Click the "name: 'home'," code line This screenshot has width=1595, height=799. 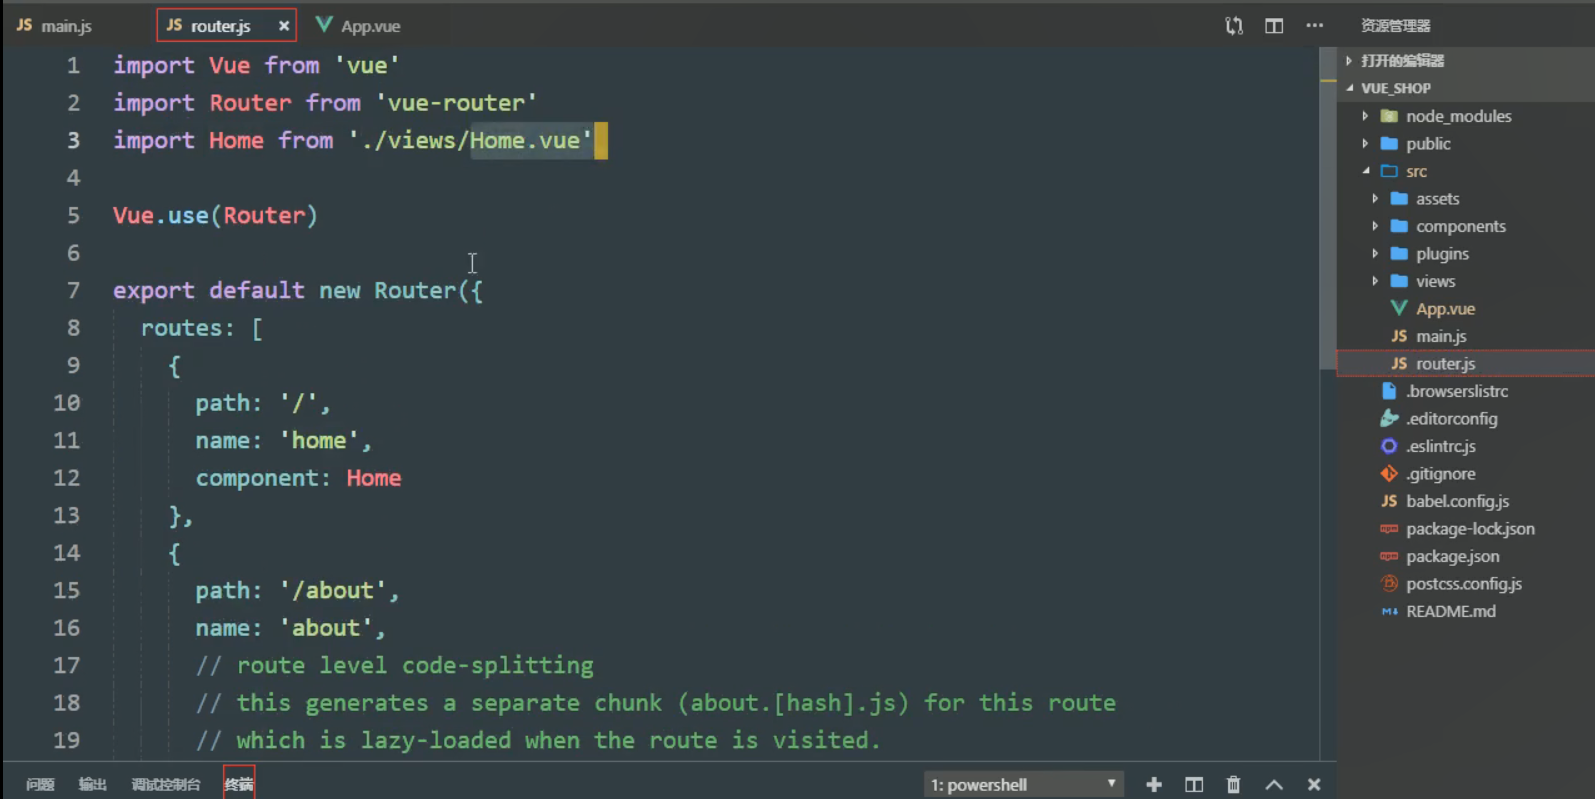(283, 440)
